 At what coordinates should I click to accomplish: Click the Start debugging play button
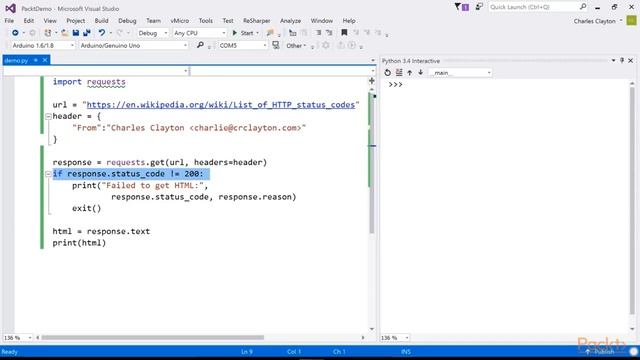click(x=235, y=33)
